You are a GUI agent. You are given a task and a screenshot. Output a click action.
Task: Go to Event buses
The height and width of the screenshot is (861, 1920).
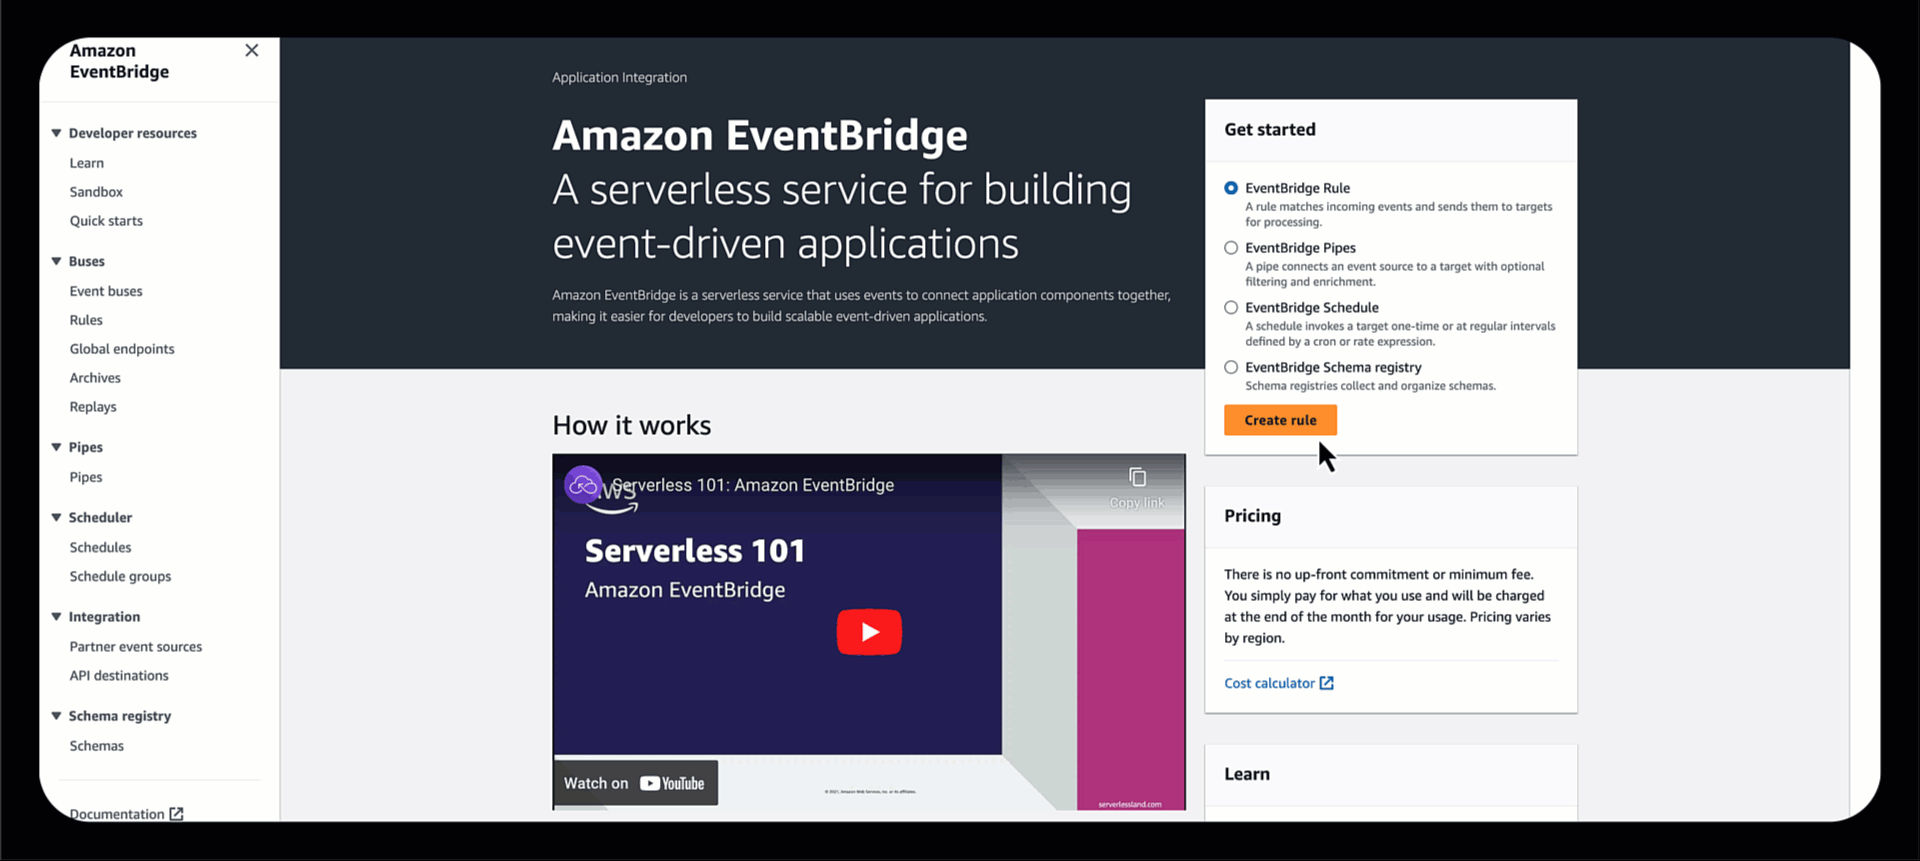pyautogui.click(x=106, y=291)
